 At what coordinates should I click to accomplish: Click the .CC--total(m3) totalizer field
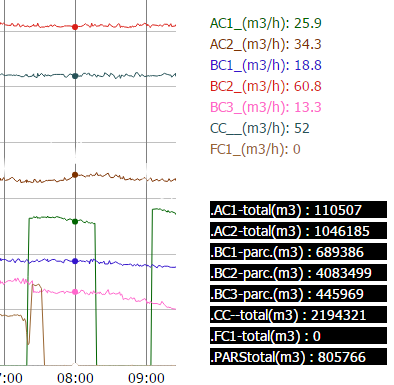pos(298,315)
